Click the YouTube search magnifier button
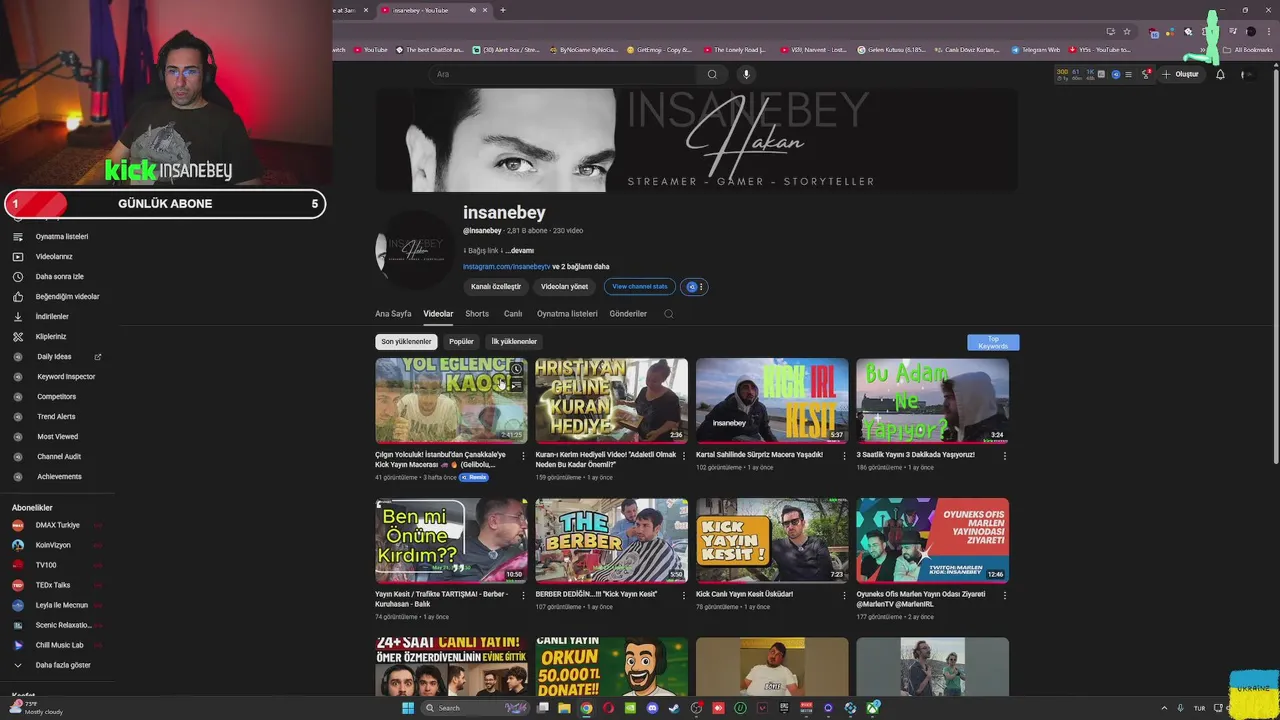The width and height of the screenshot is (1280, 720). [712, 74]
